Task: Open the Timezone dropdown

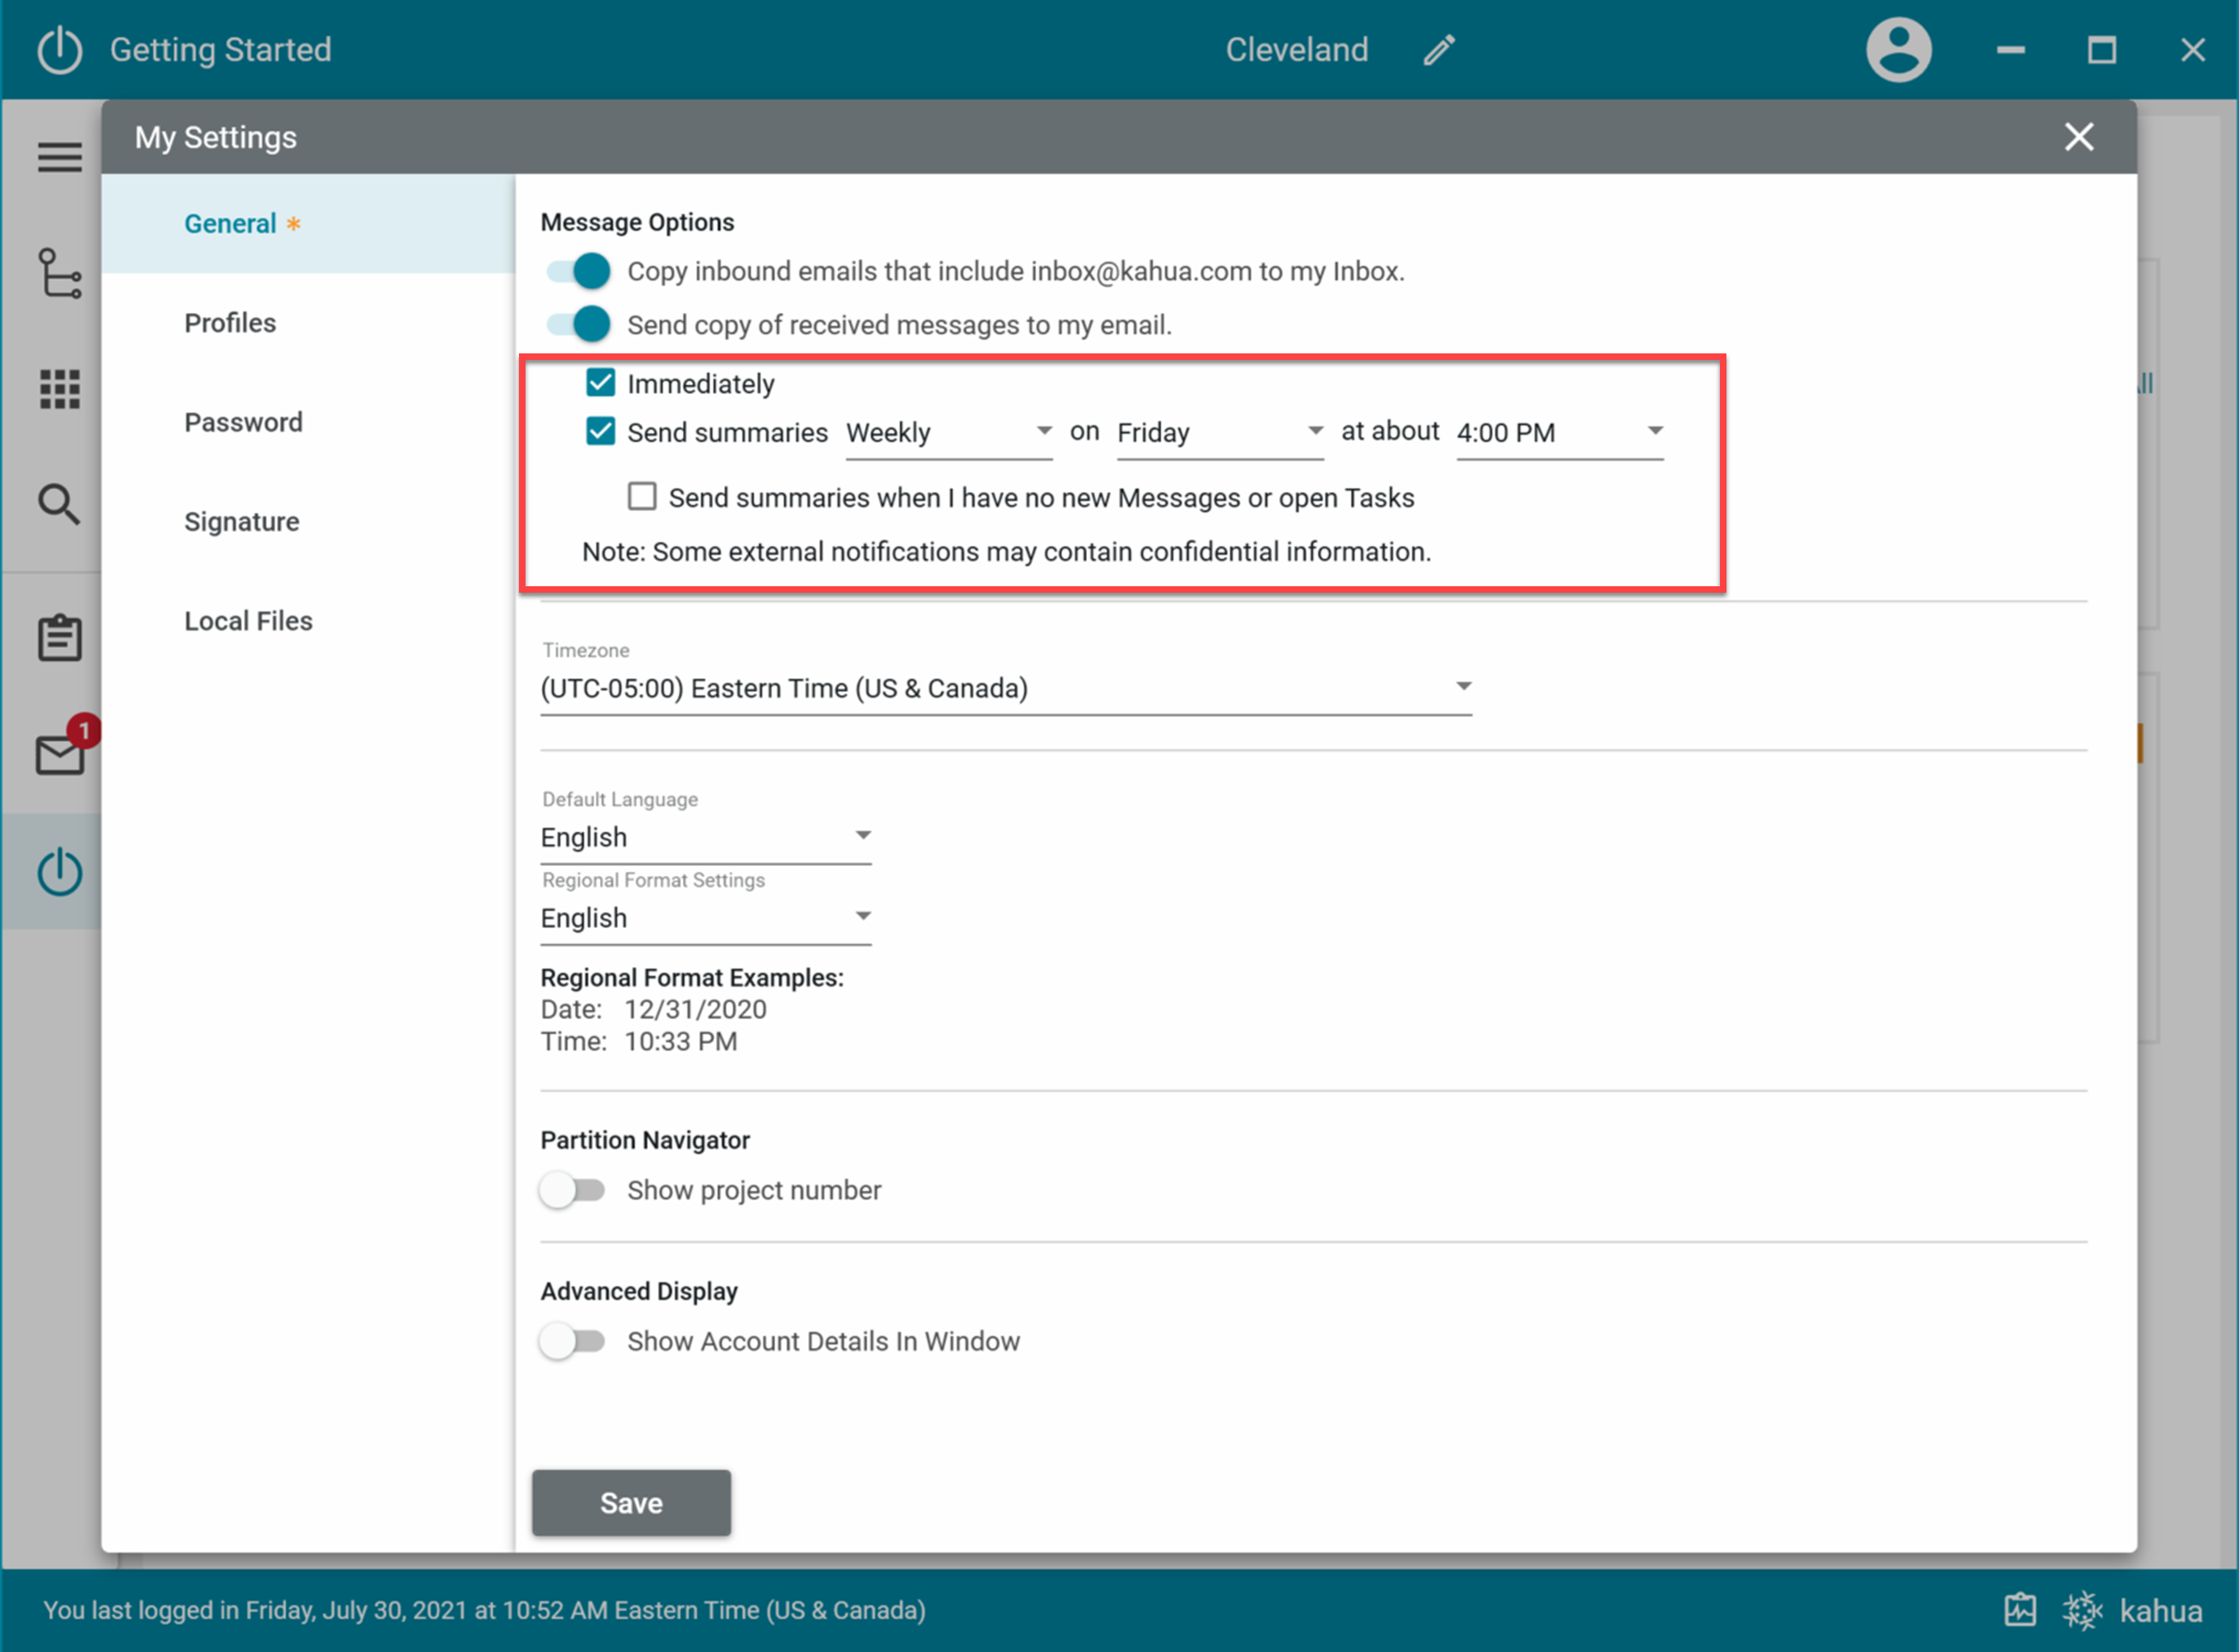Action: [x=1005, y=688]
